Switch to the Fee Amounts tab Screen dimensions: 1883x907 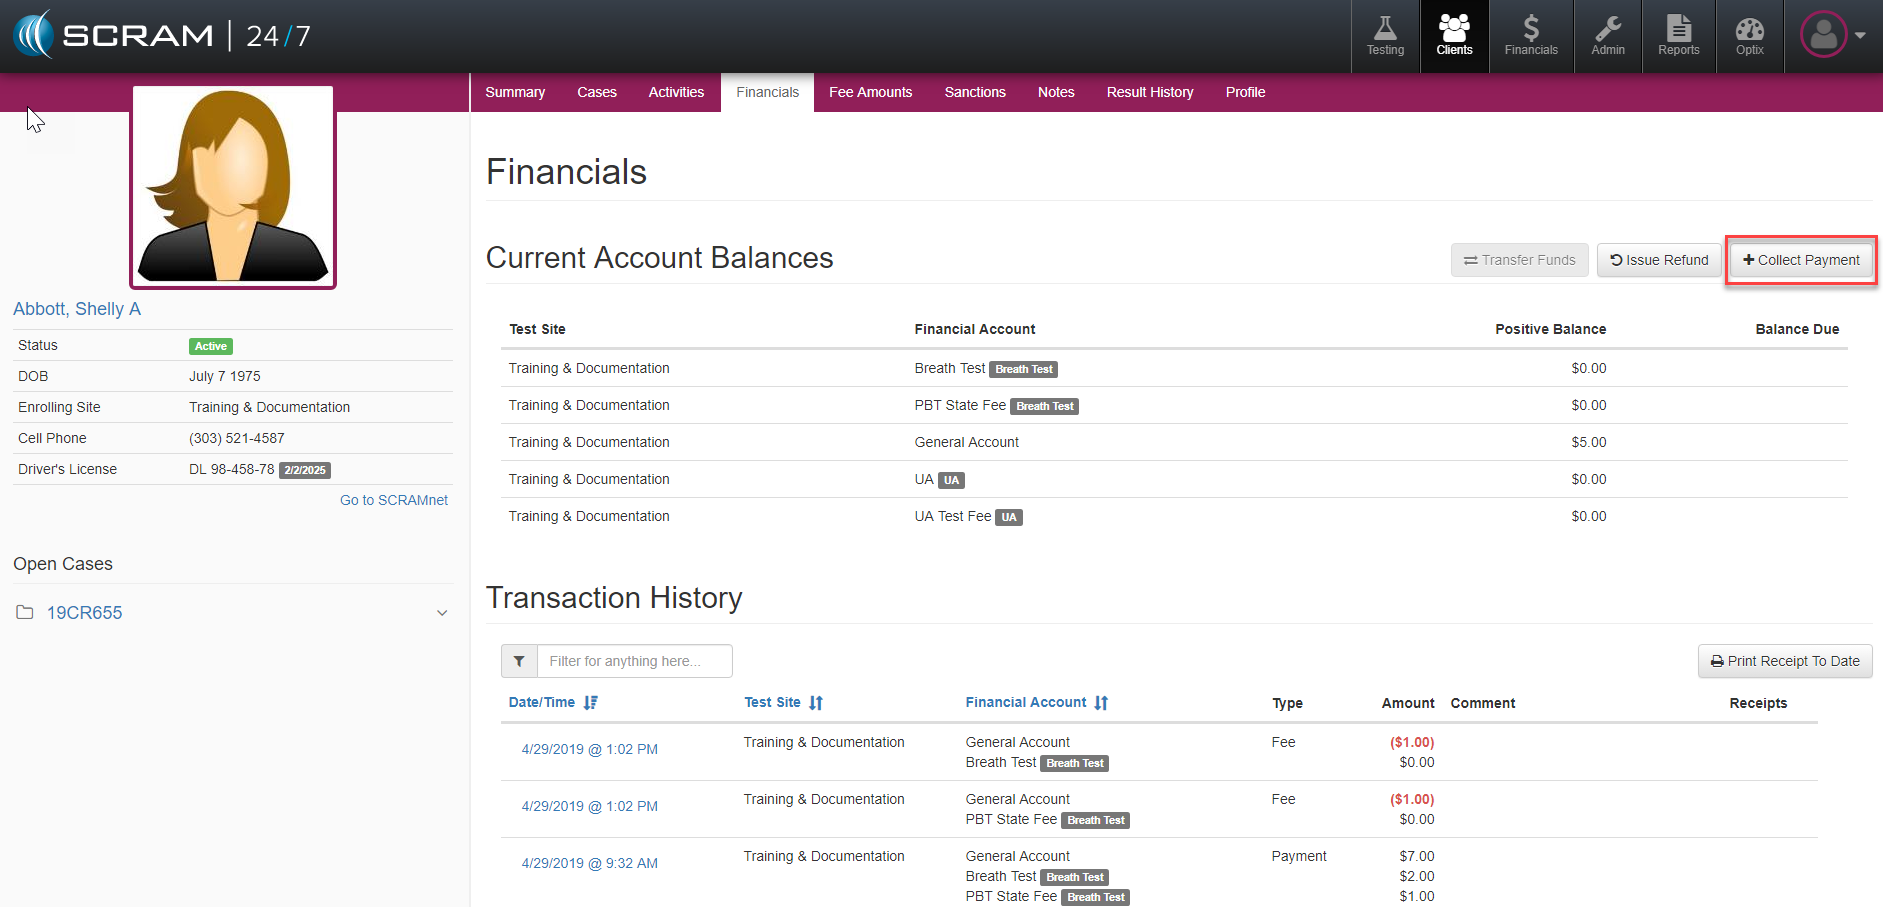click(x=870, y=92)
